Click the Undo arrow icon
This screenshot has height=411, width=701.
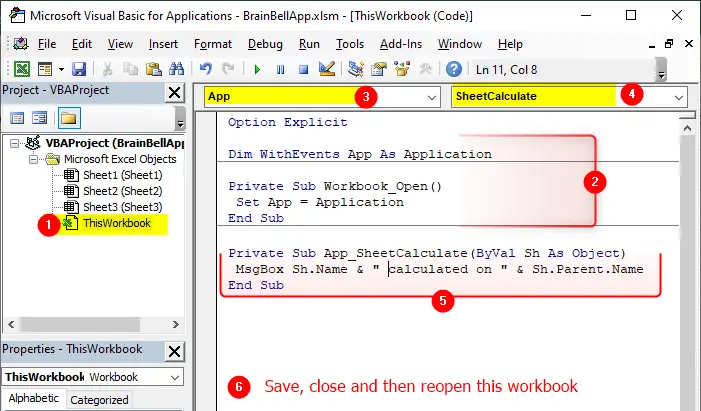(206, 69)
